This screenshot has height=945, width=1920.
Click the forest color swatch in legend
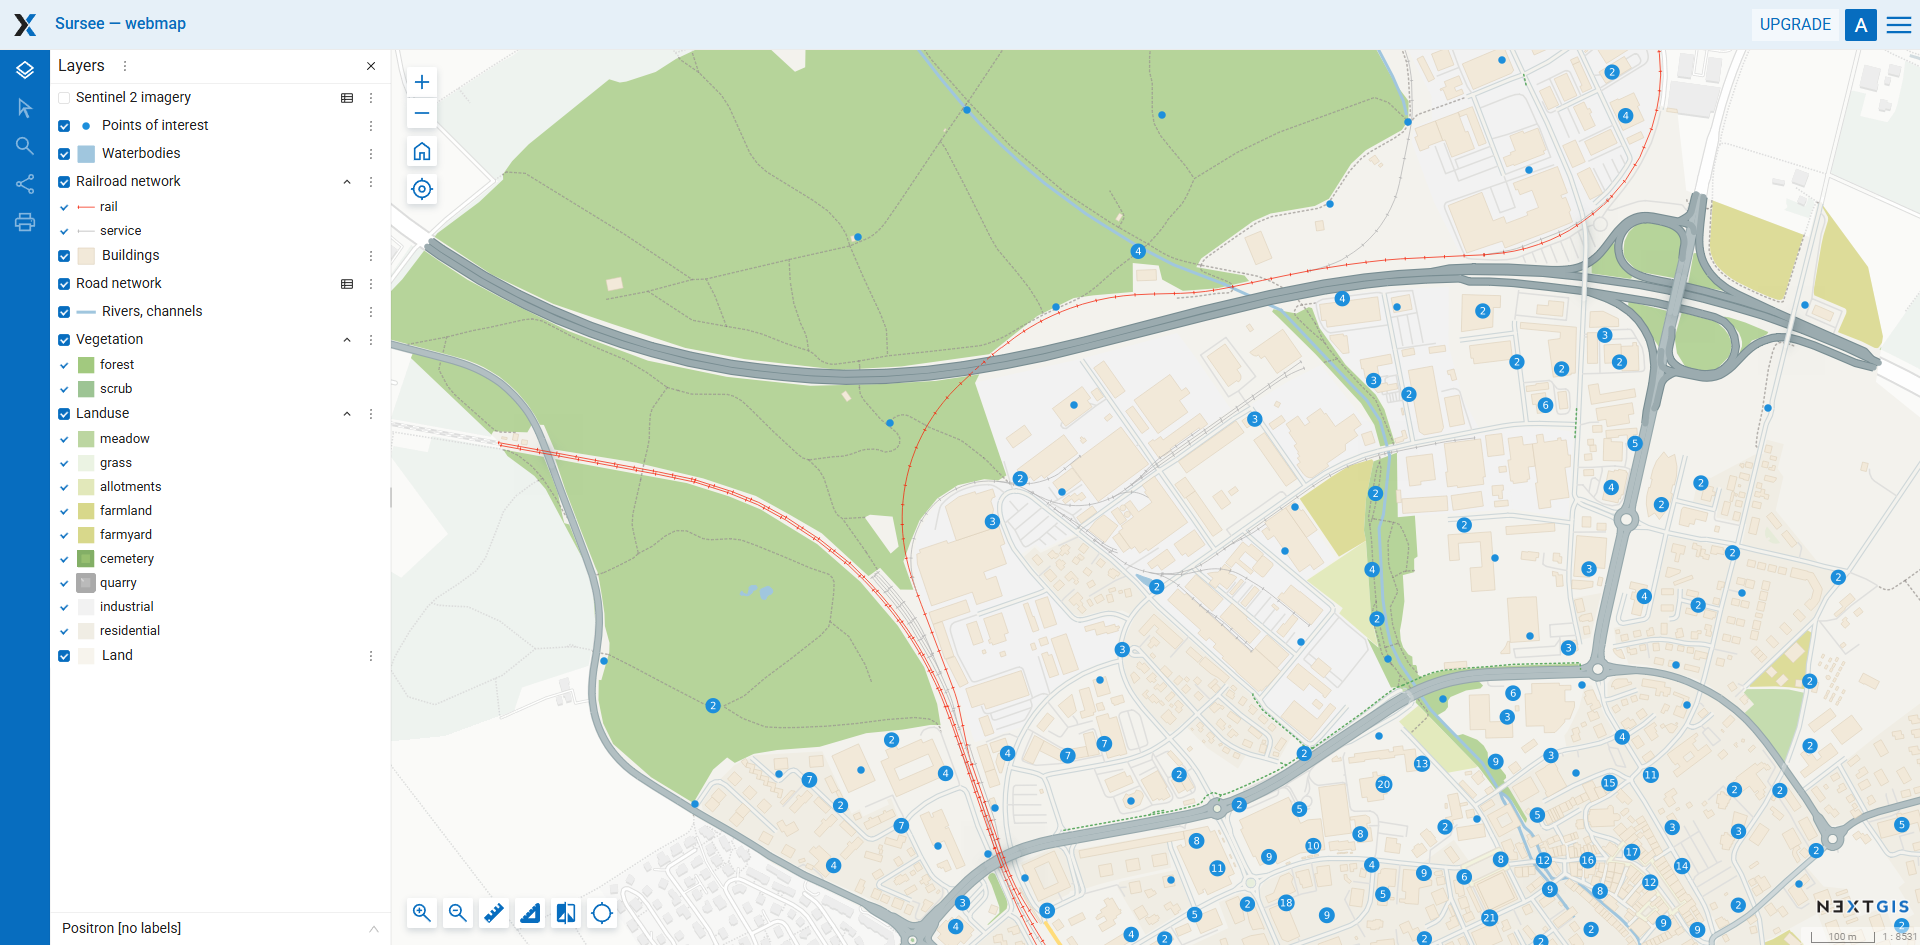click(86, 365)
